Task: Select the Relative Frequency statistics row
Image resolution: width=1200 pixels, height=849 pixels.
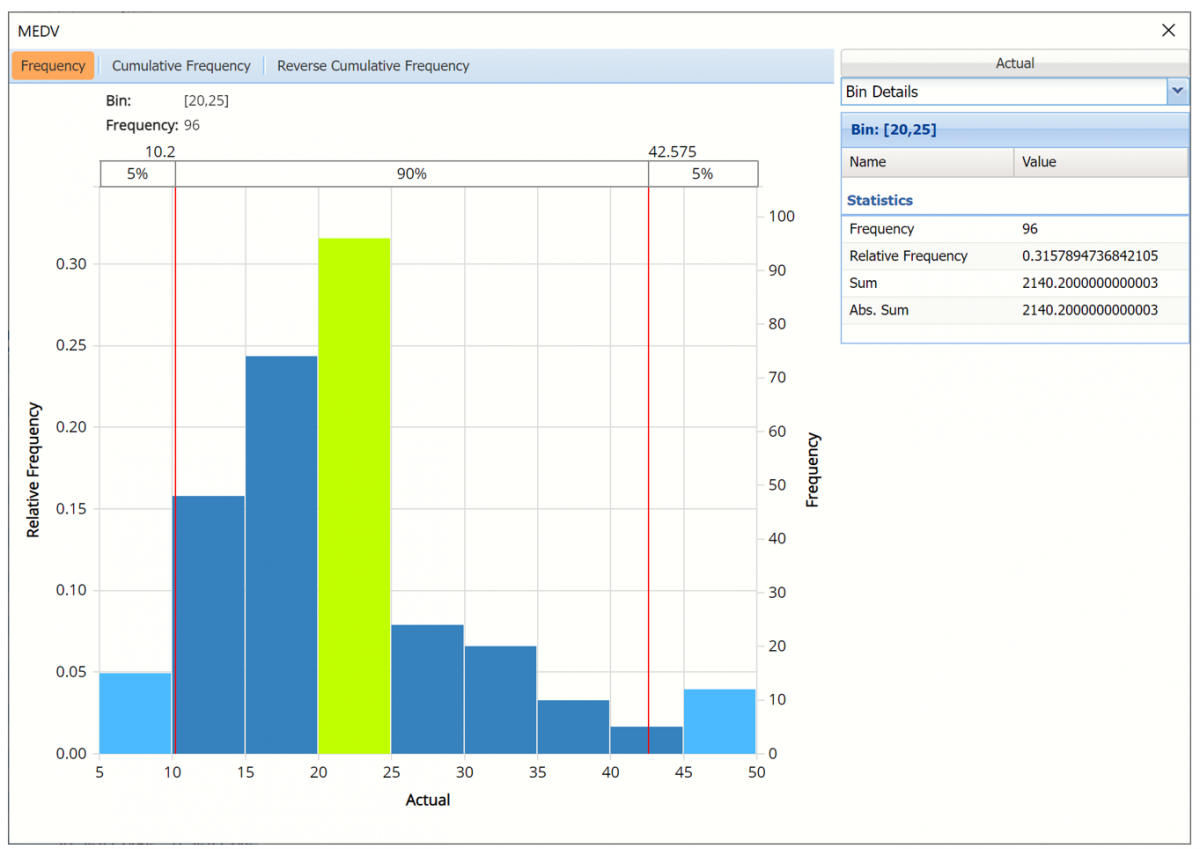Action: (927, 256)
